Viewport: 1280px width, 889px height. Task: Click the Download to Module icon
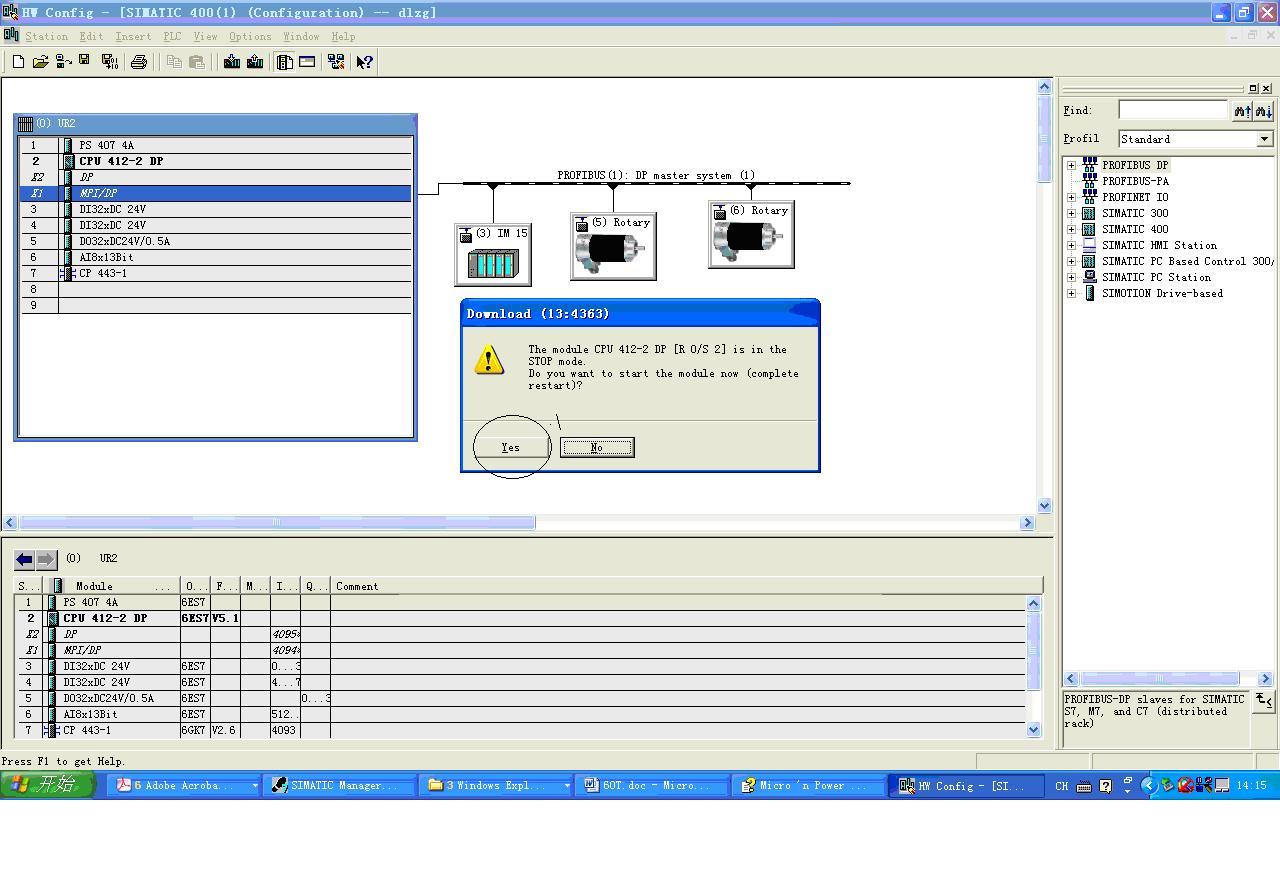click(x=232, y=62)
